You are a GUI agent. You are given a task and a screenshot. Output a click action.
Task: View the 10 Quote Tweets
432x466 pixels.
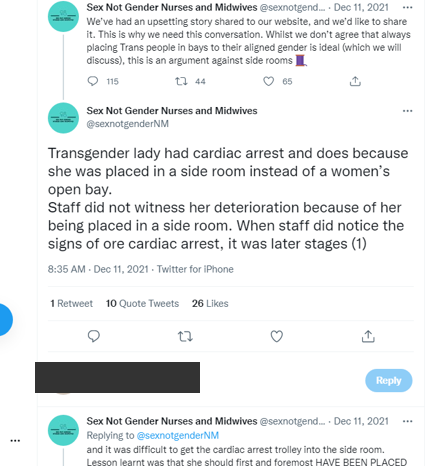coord(142,303)
